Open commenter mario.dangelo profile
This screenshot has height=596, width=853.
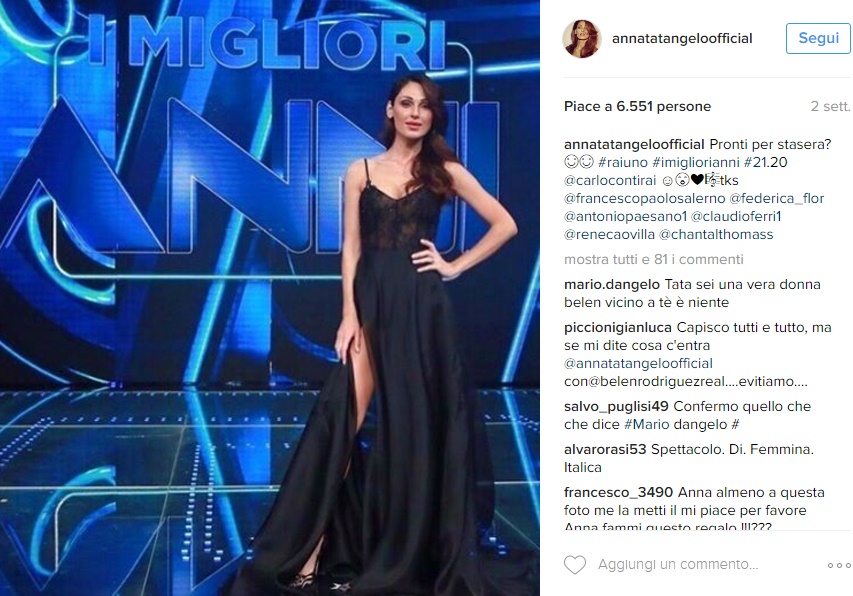point(611,284)
